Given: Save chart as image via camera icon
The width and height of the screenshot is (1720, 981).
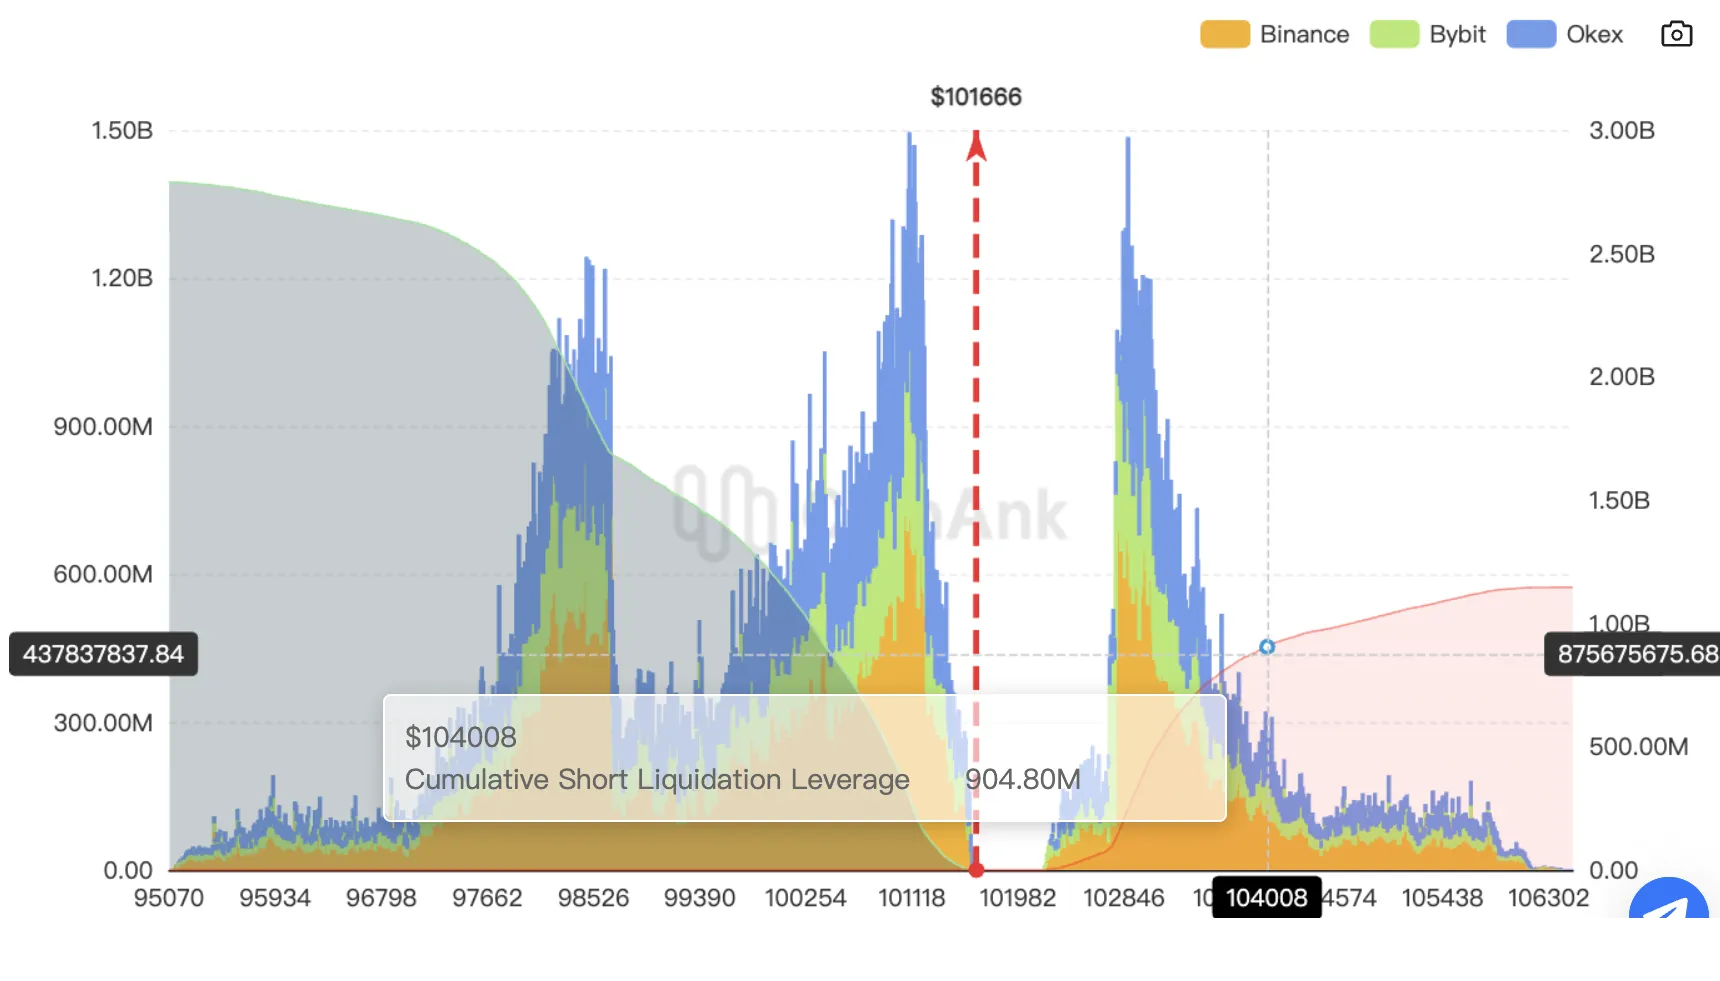Looking at the screenshot, I should (1676, 34).
